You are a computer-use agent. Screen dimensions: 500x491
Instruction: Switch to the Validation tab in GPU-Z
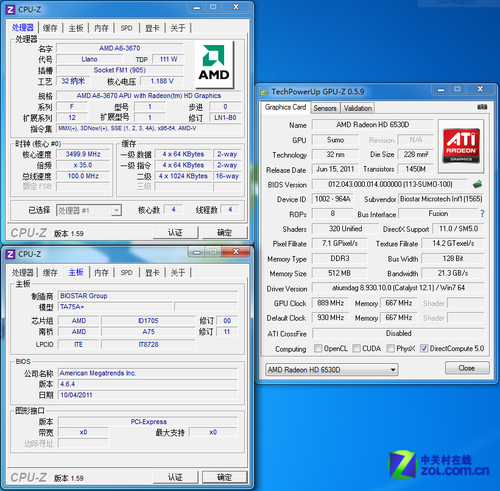tap(358, 108)
